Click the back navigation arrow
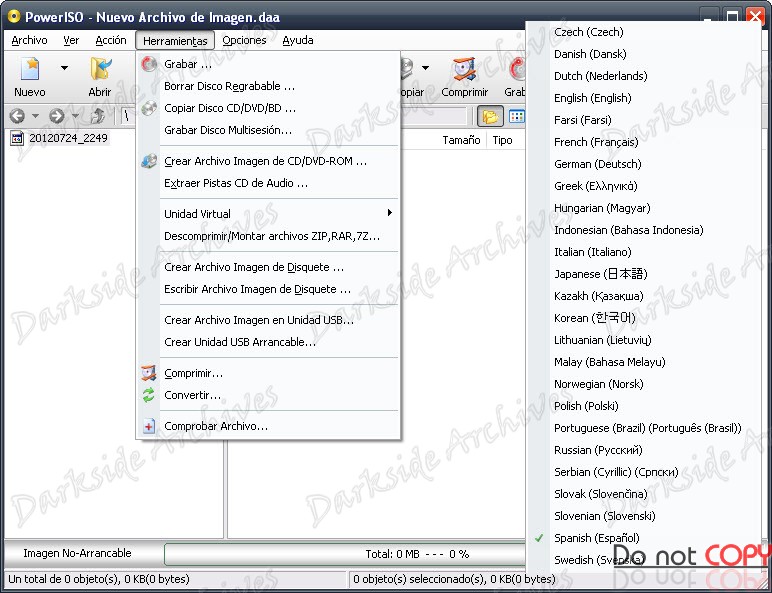The image size is (772, 593). [17, 116]
